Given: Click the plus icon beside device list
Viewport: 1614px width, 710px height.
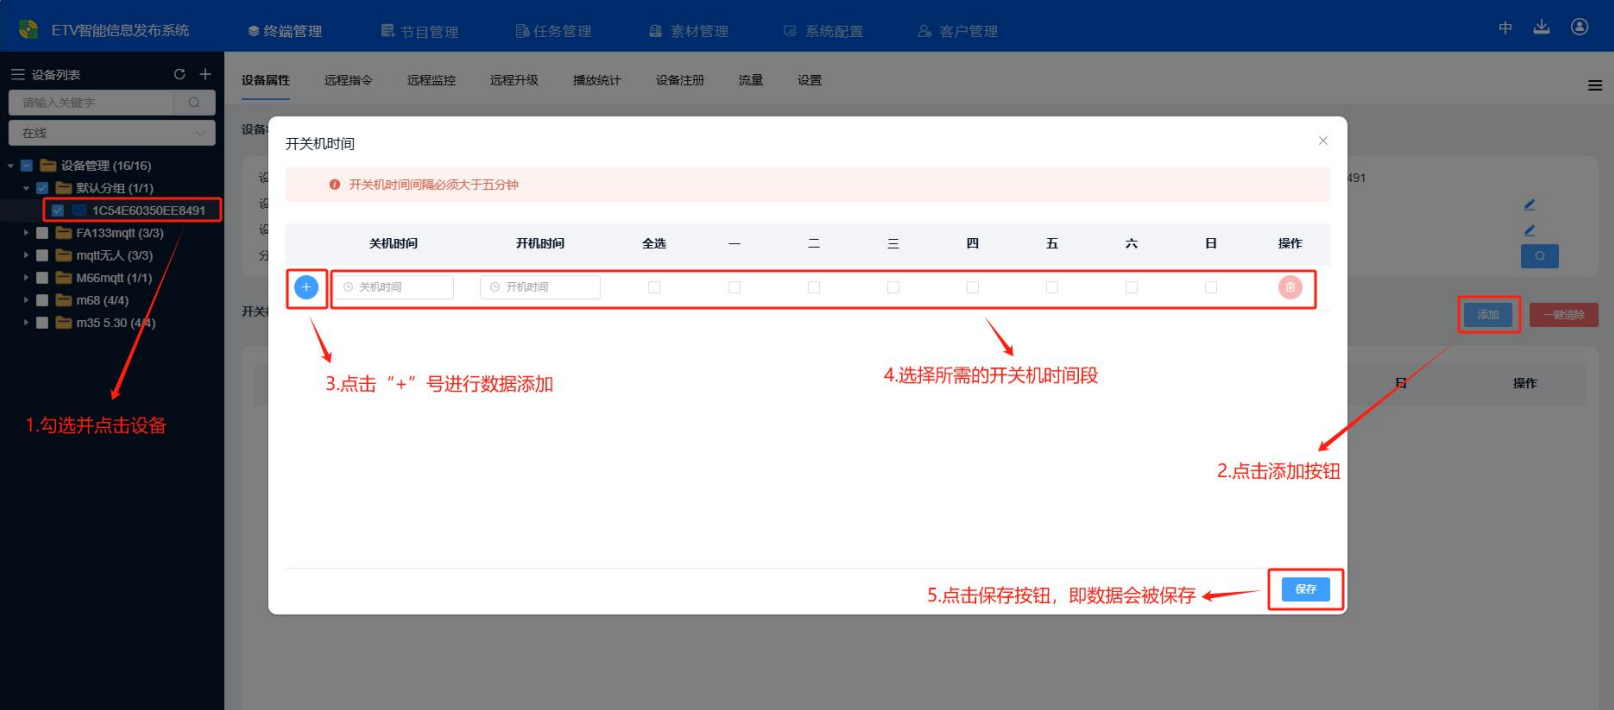Looking at the screenshot, I should pos(205,74).
